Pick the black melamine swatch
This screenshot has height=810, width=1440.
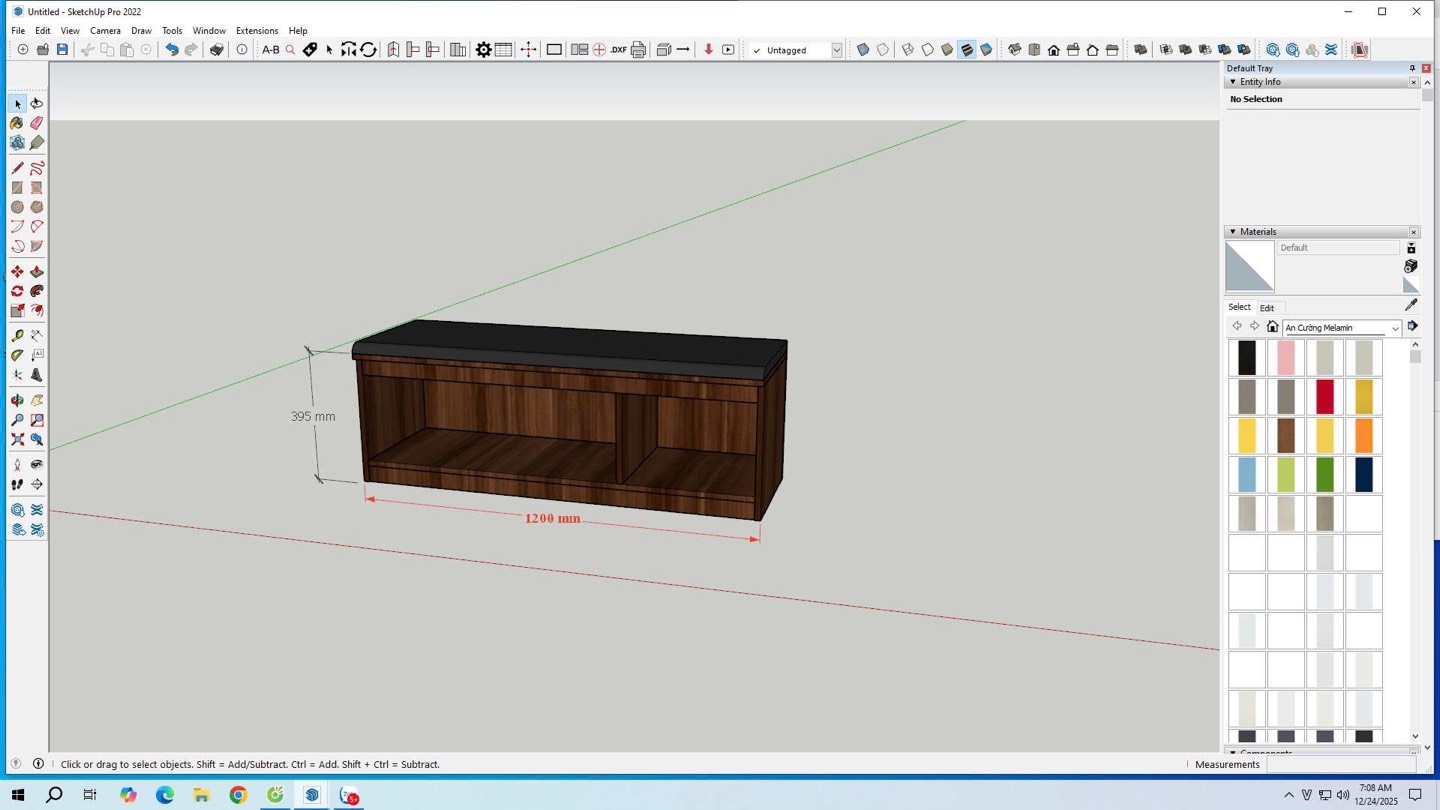(x=1247, y=358)
